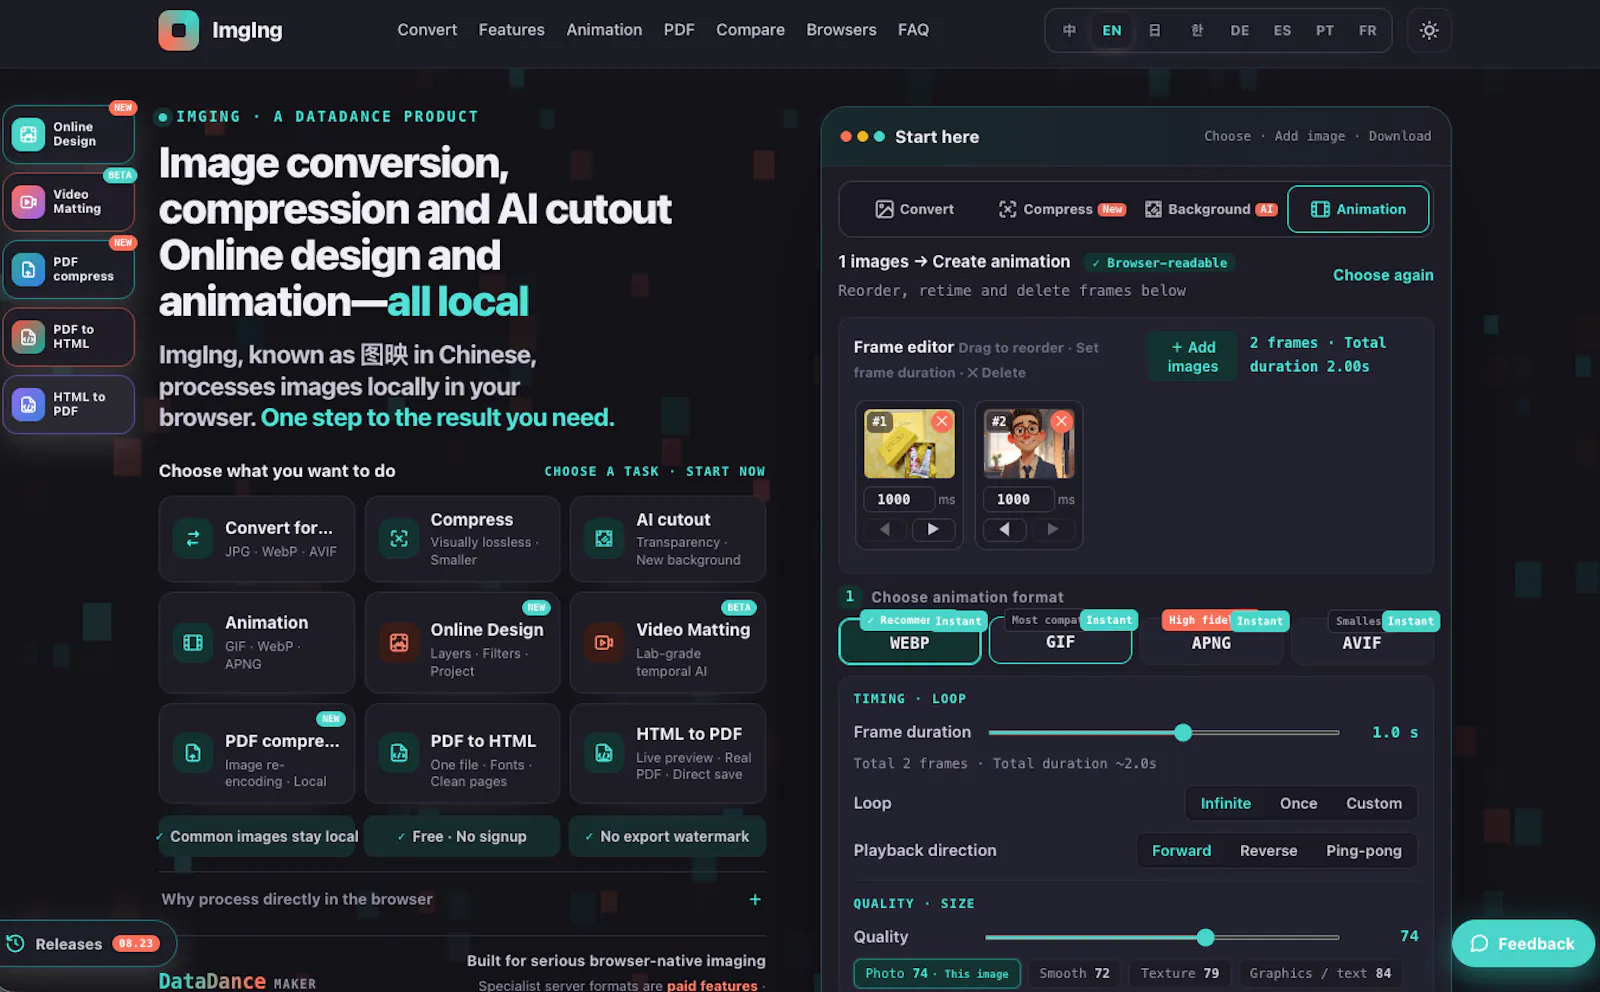Select the Graphics / text 84 quality preset
Viewport: 1600px width, 992px height.
click(1320, 973)
